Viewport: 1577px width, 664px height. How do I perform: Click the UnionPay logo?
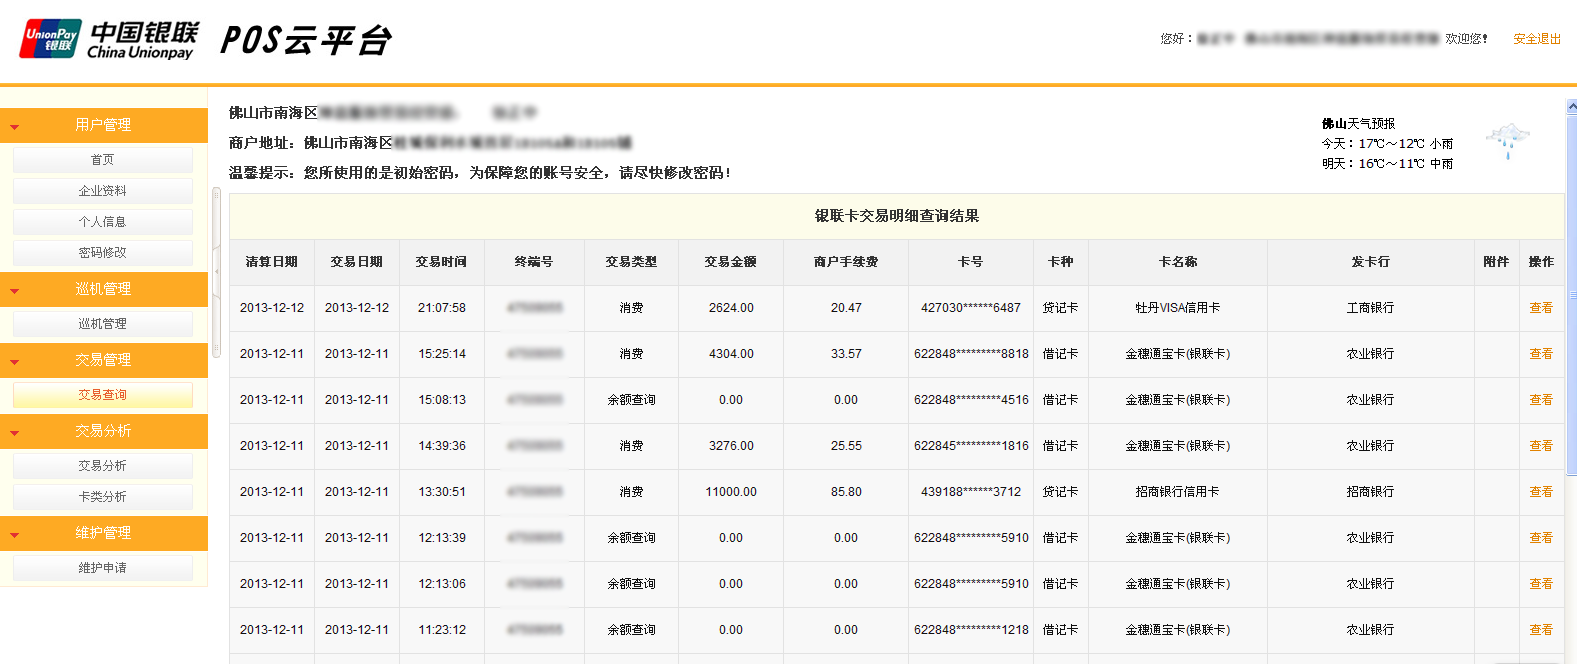[110, 40]
